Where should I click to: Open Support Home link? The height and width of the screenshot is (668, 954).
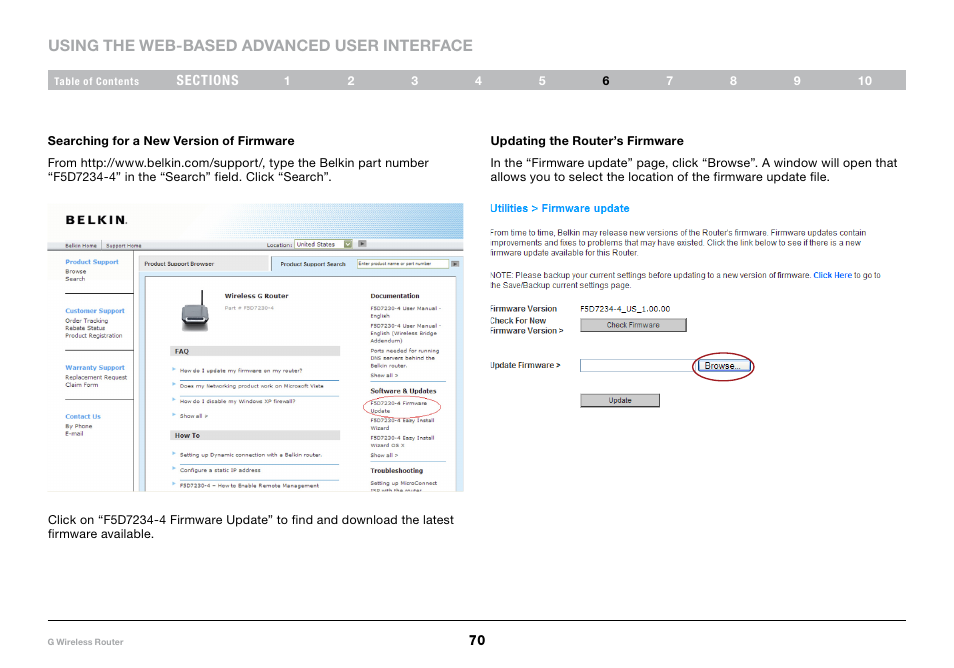point(124,246)
